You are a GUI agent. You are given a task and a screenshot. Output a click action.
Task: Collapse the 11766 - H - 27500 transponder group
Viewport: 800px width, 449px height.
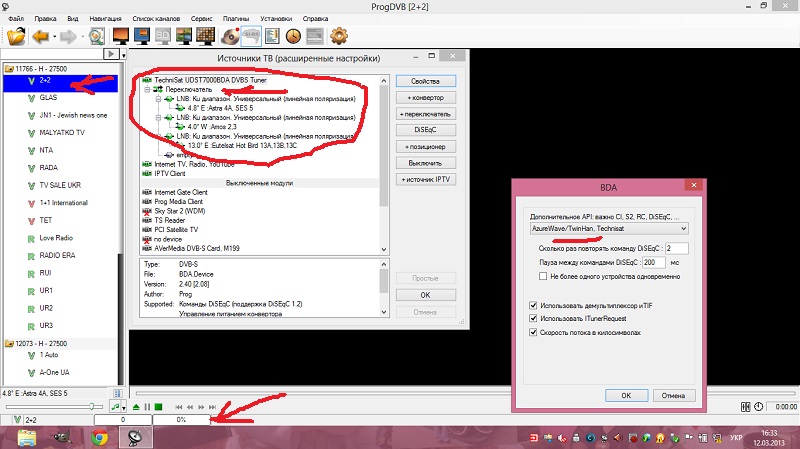pyautogui.click(x=8, y=69)
